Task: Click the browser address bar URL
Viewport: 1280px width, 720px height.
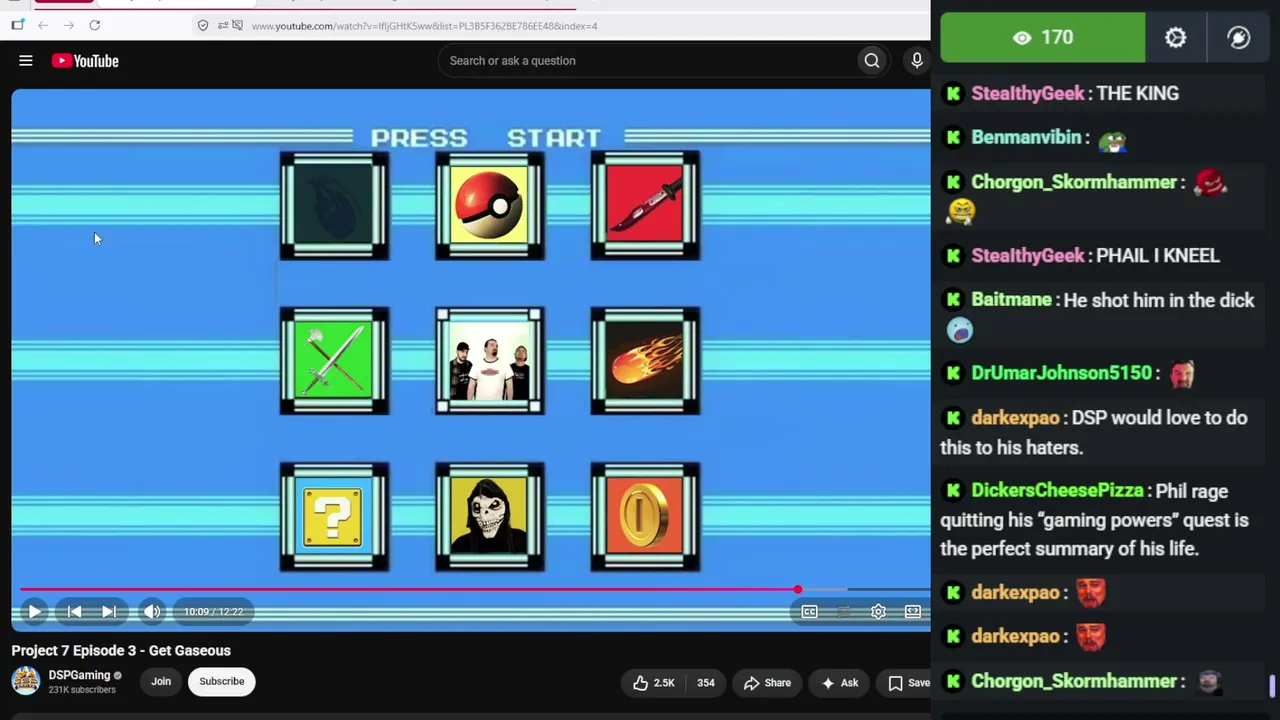Action: coord(424,25)
